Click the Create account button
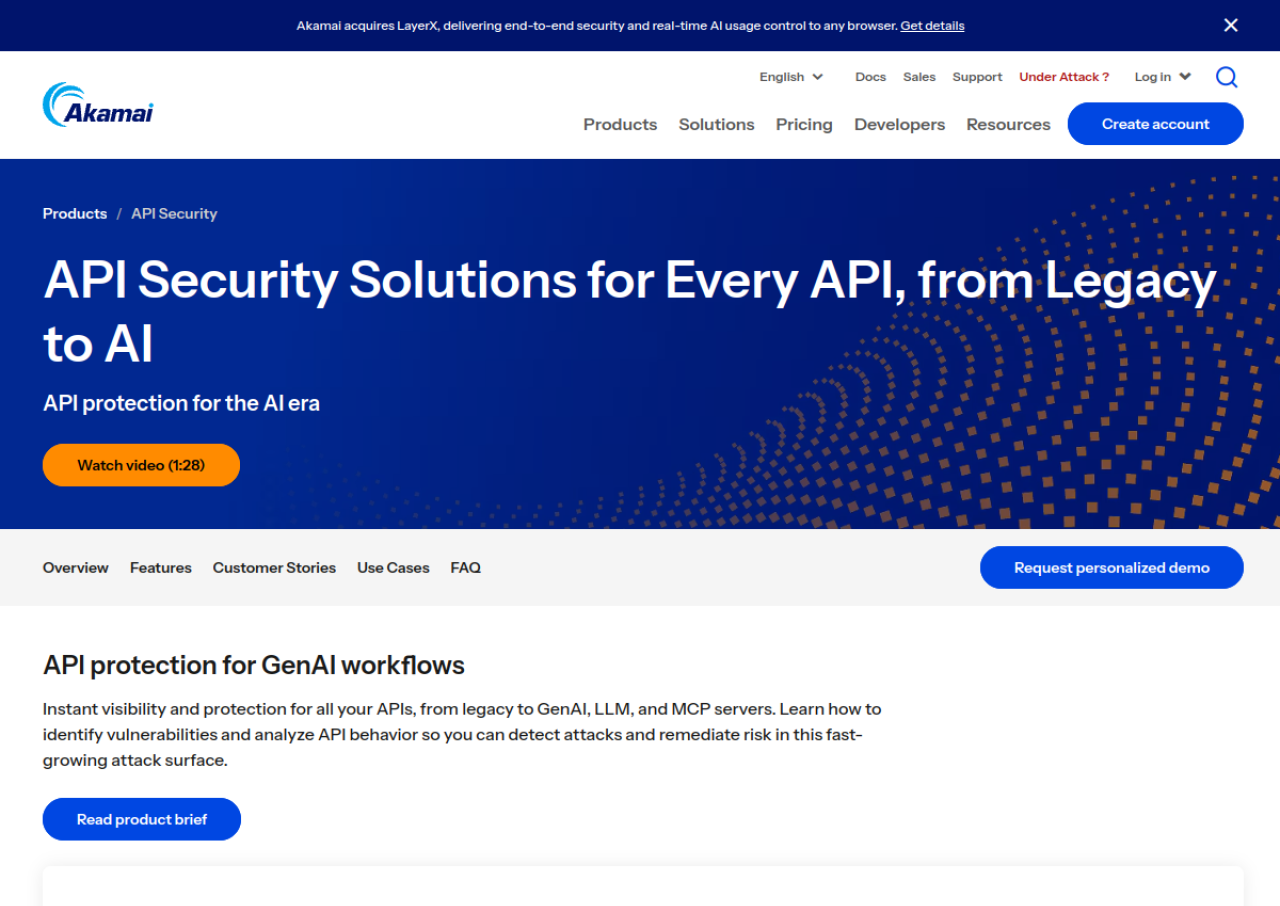 [x=1155, y=124]
